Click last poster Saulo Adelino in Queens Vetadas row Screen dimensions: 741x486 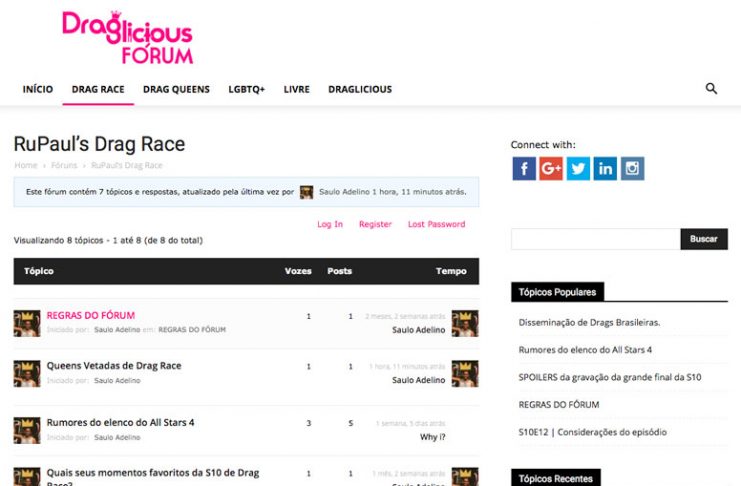point(419,380)
